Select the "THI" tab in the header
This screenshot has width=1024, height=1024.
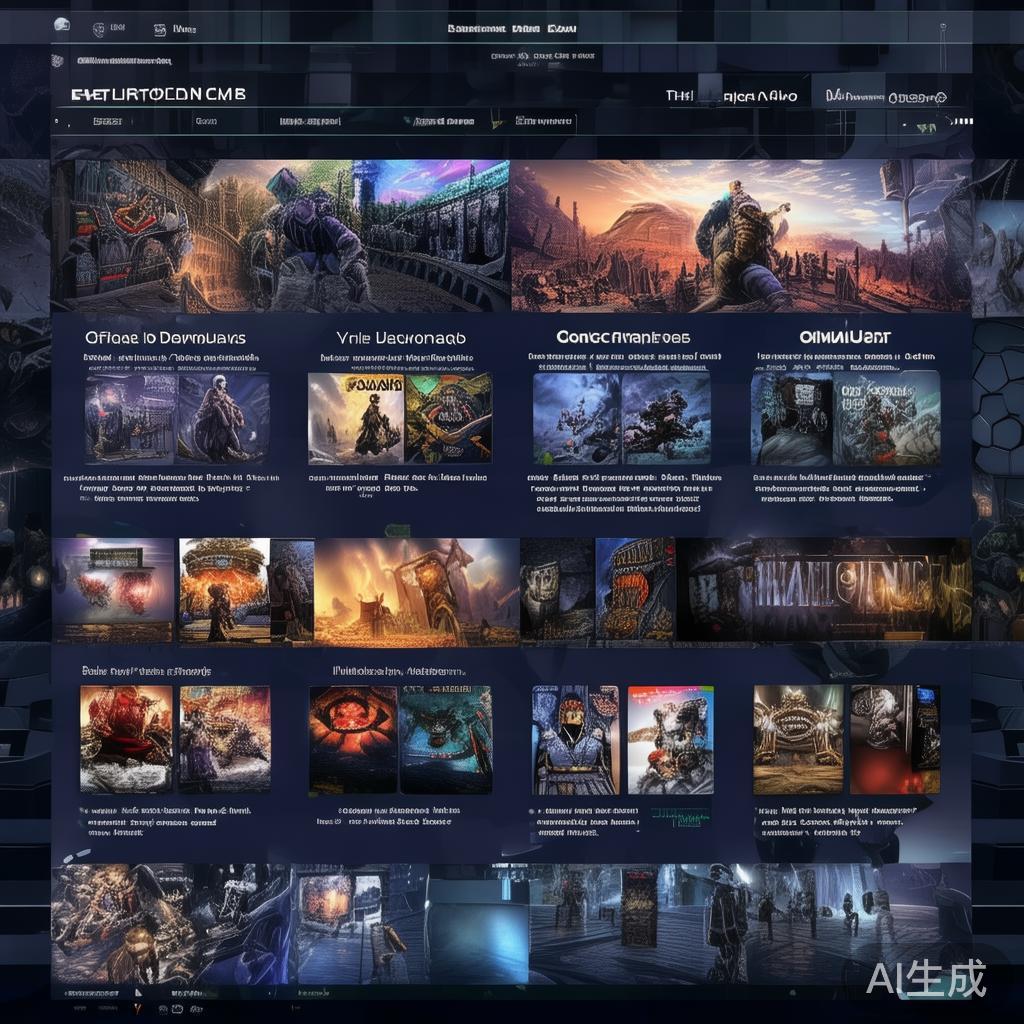(x=679, y=96)
